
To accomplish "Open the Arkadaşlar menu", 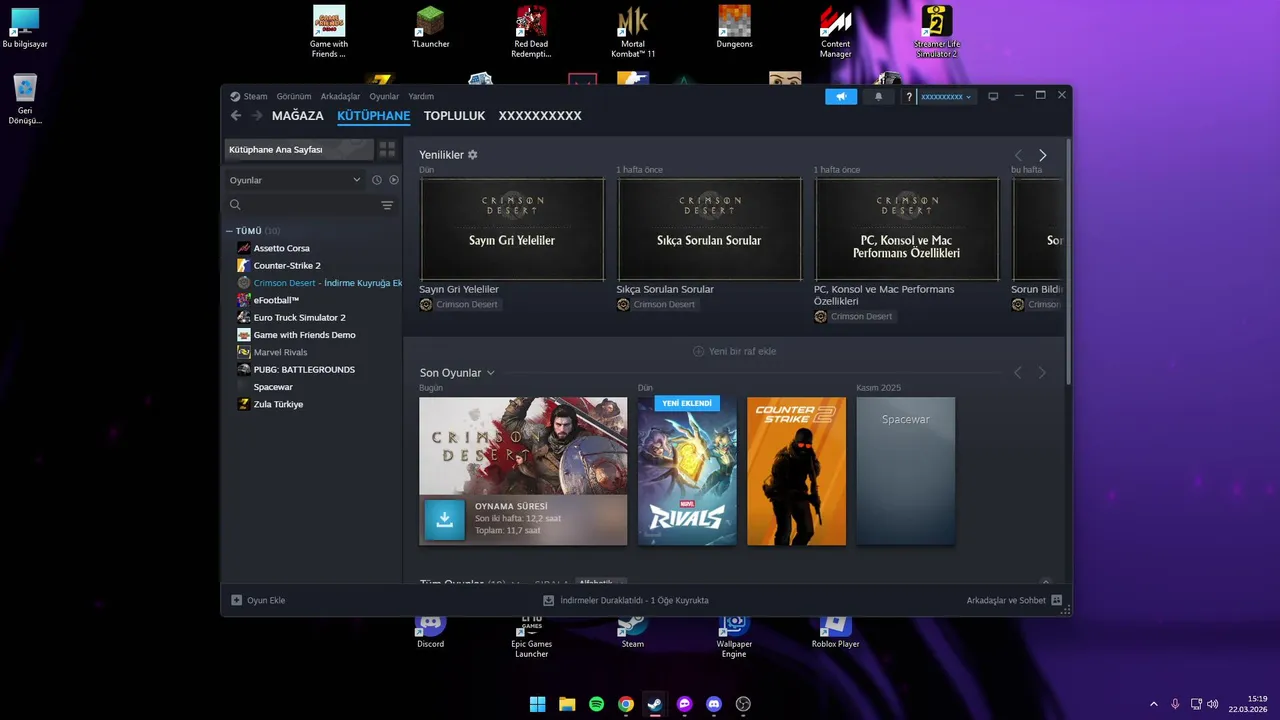I will click(340, 97).
